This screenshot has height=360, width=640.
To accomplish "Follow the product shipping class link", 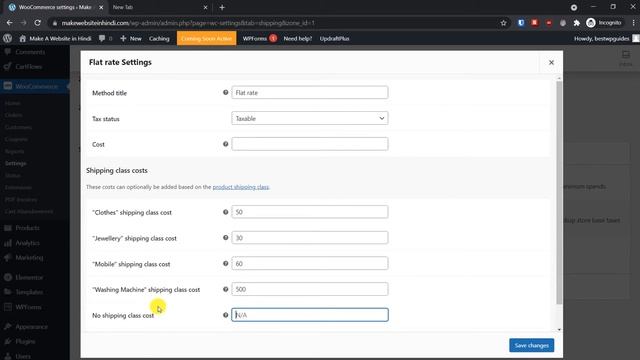I will pos(241,187).
